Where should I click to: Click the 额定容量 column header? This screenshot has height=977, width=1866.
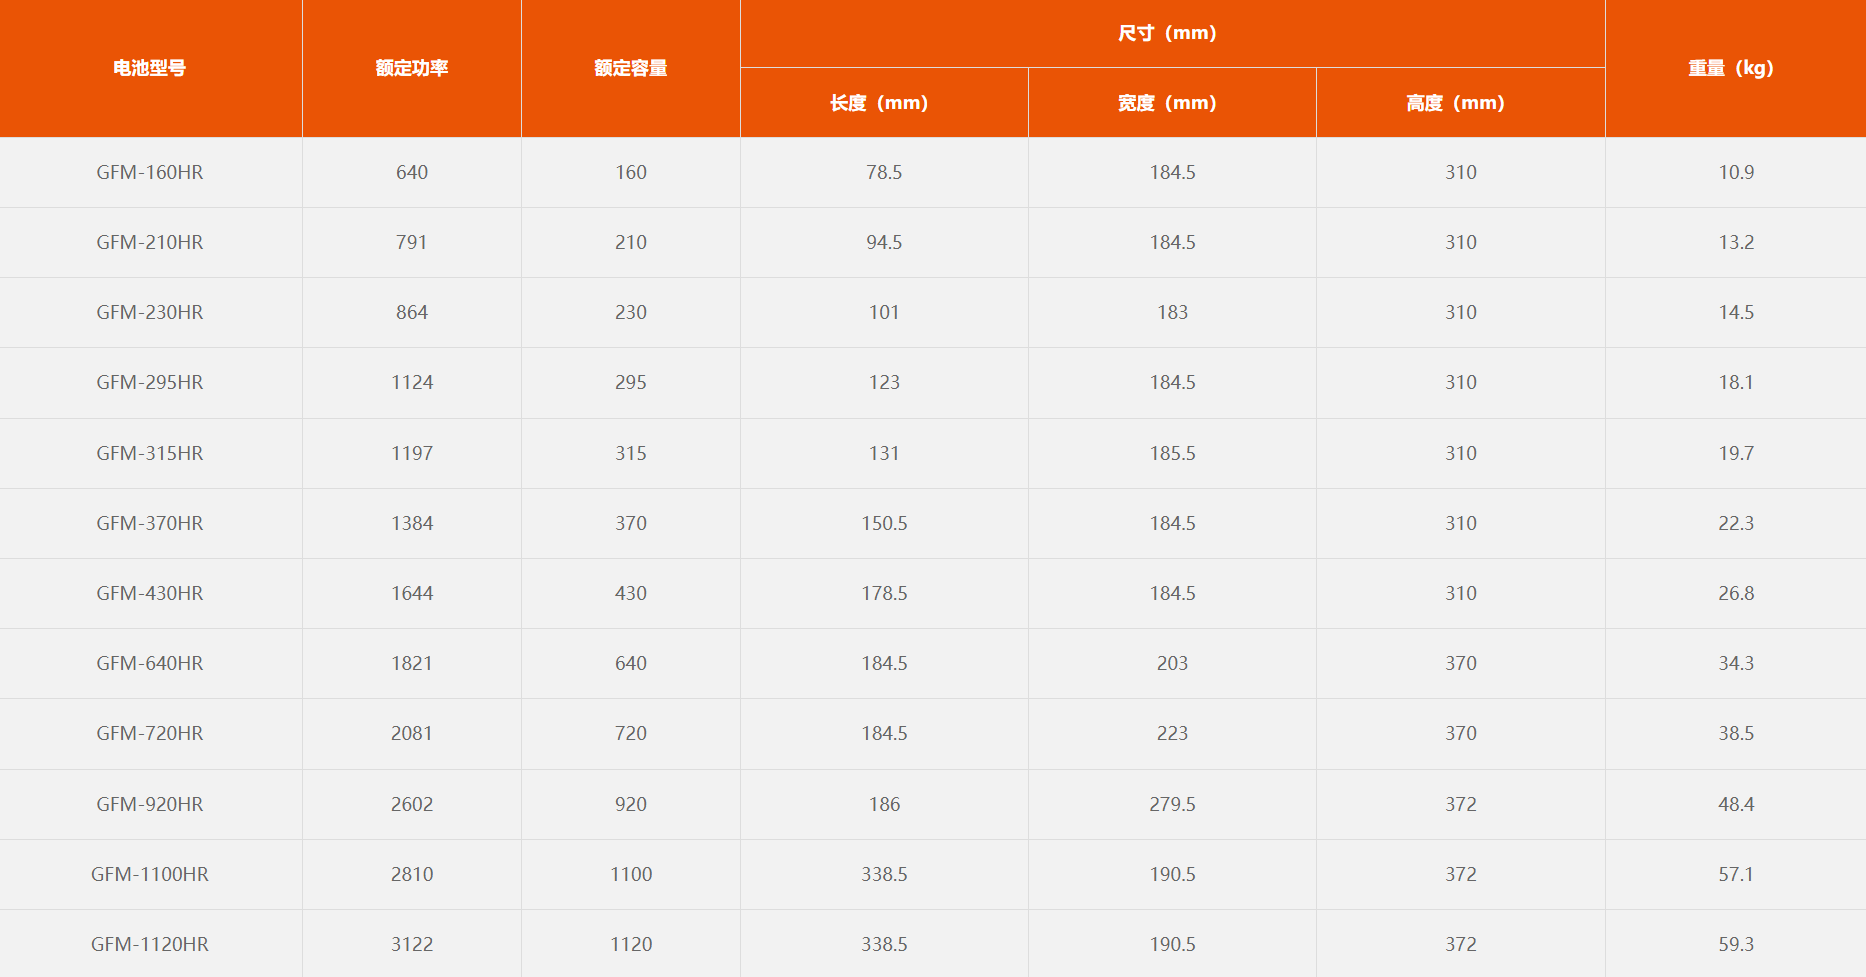point(630,68)
